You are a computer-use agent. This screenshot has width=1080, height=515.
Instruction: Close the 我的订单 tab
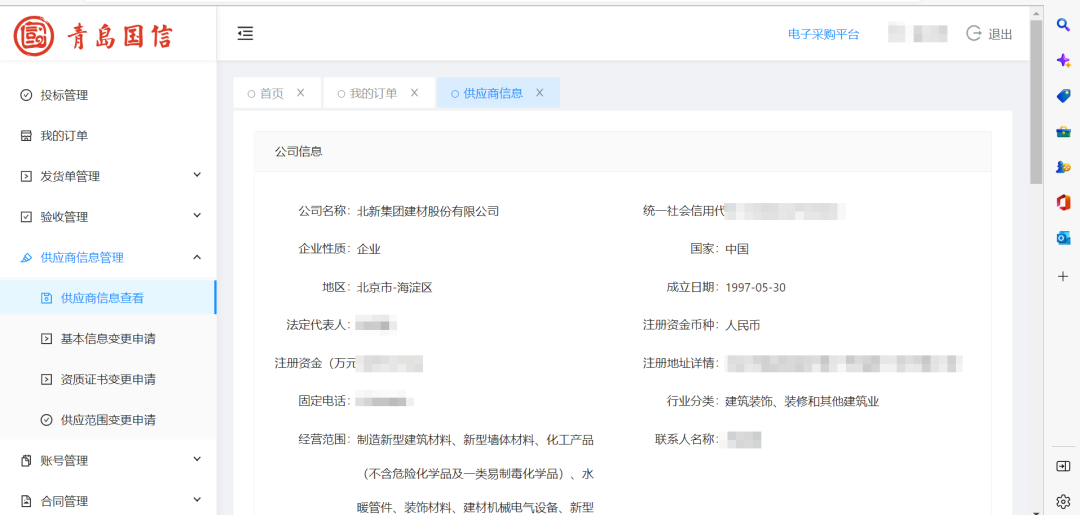coord(414,93)
